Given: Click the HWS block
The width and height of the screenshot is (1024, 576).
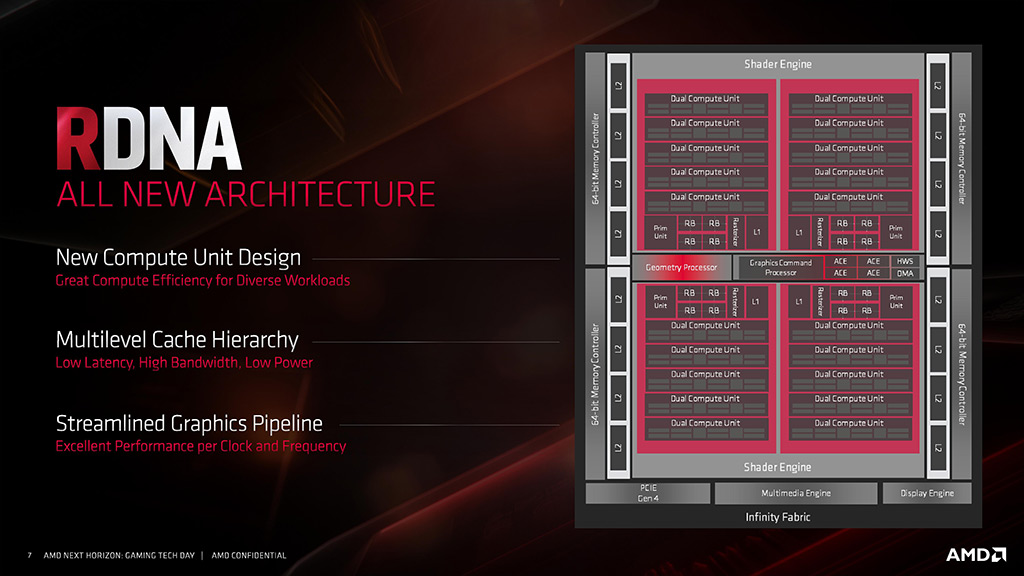Looking at the screenshot, I should tap(905, 261).
